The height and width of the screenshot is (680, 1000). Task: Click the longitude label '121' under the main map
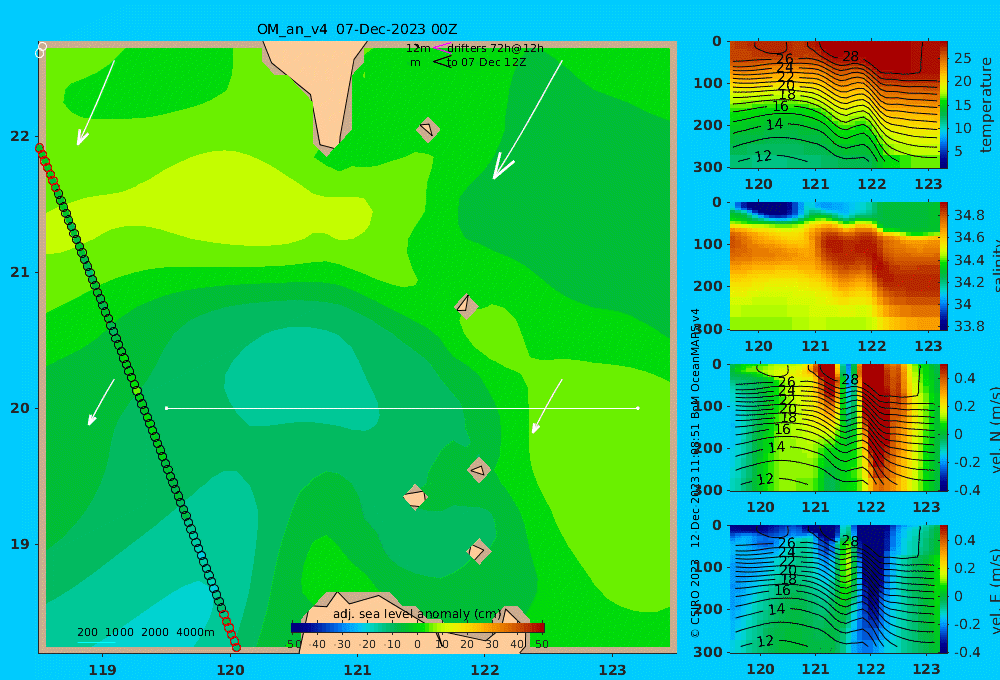pos(358,670)
